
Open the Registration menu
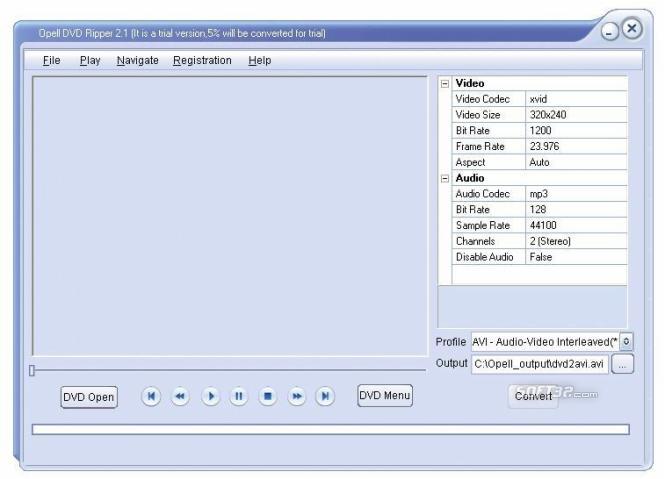(x=202, y=61)
